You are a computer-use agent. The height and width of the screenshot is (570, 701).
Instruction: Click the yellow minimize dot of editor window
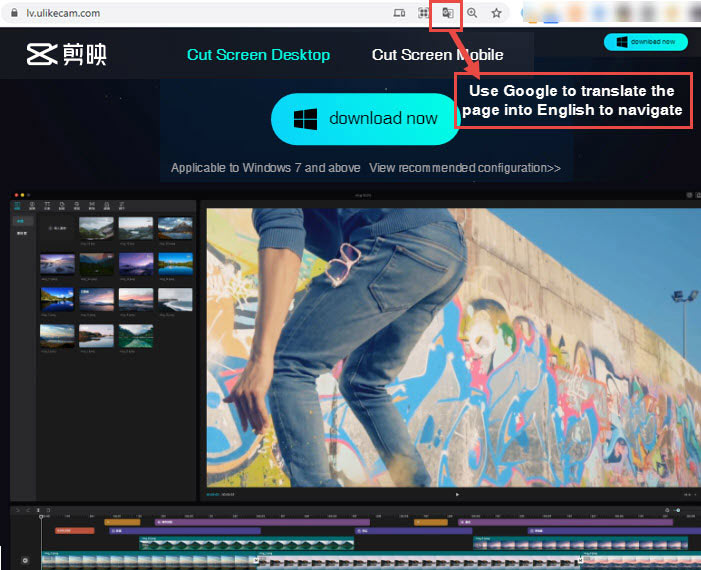pyautogui.click(x=22, y=195)
